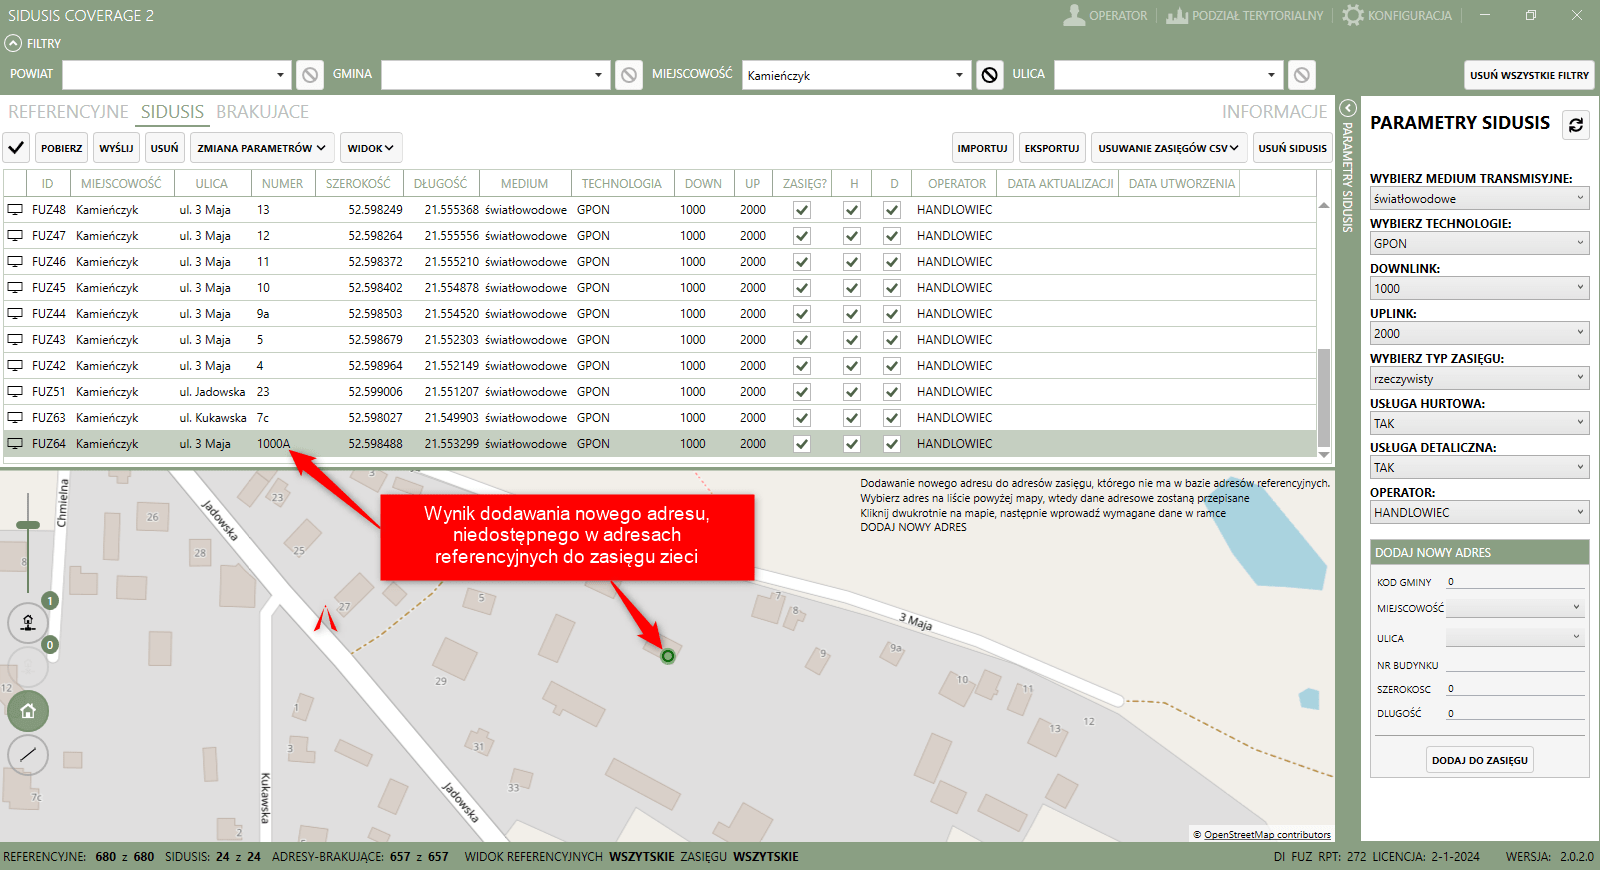Toggle the ZASIĘG? checkbox for row FUZ48

[801, 210]
